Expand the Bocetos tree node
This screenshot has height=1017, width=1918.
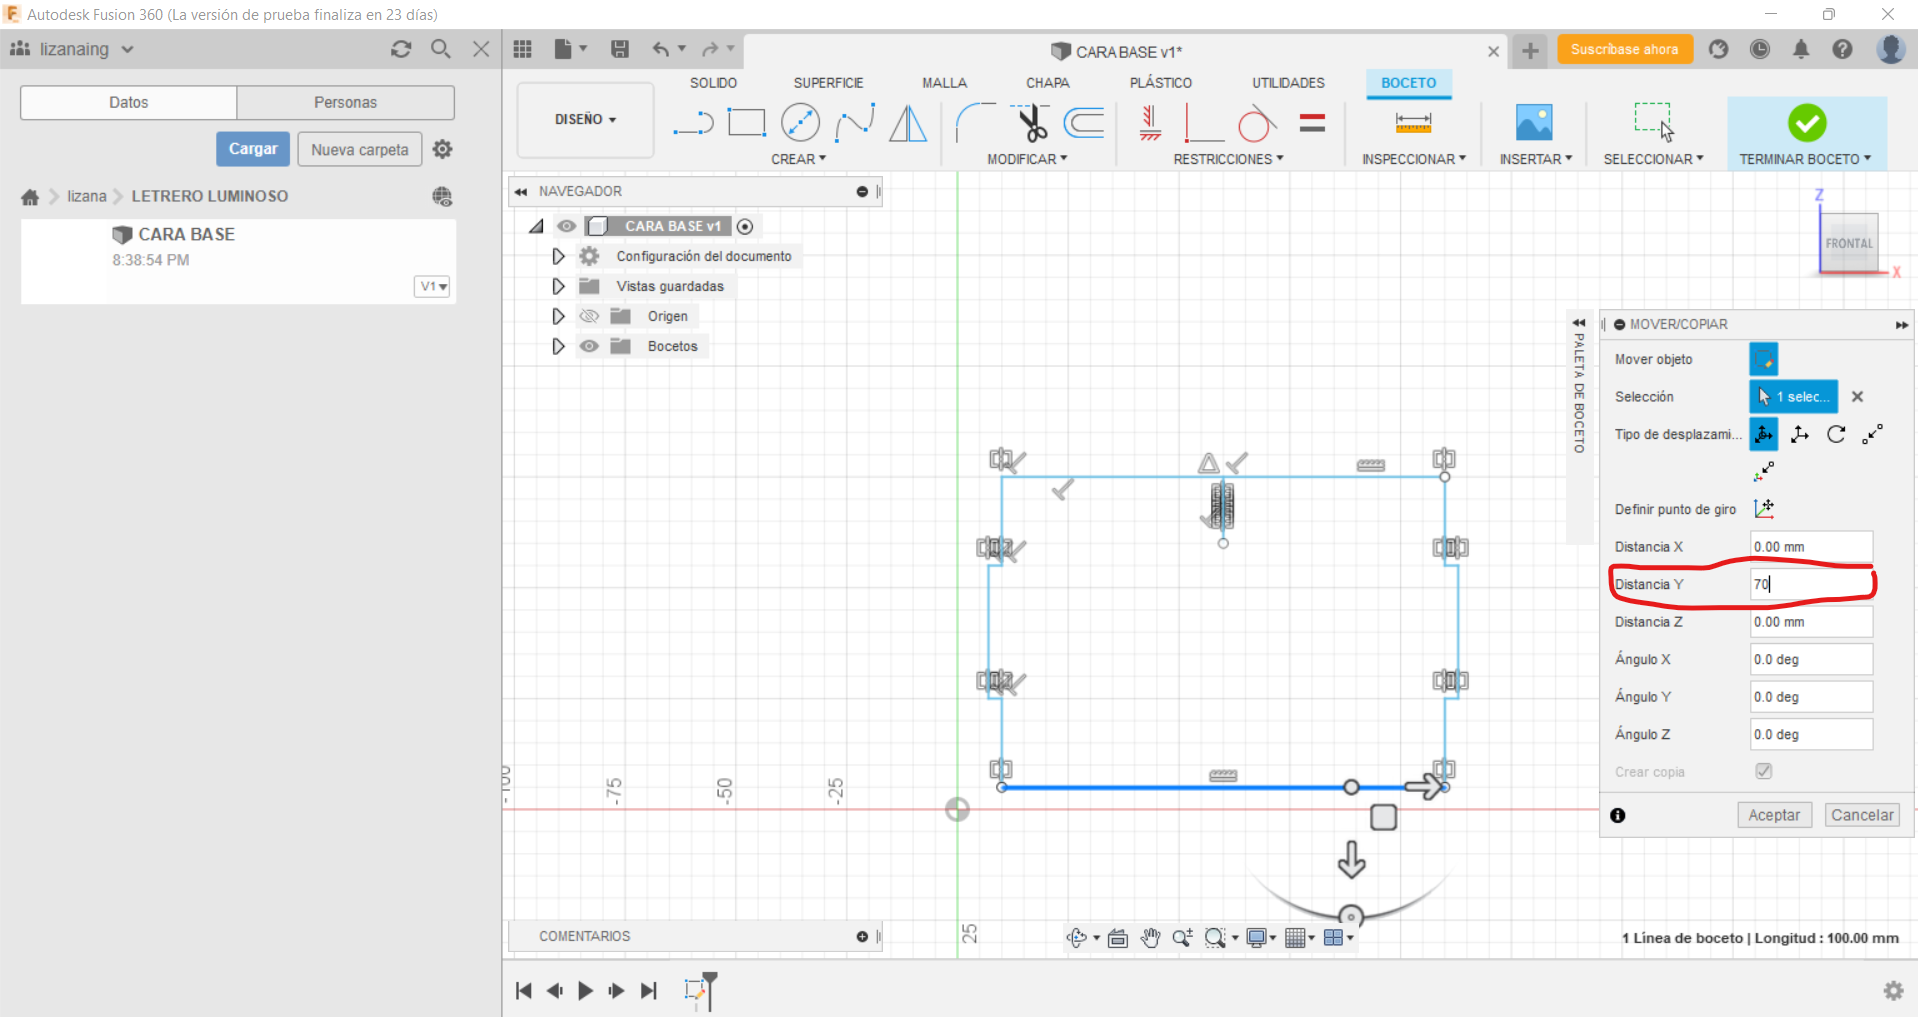pyautogui.click(x=558, y=346)
